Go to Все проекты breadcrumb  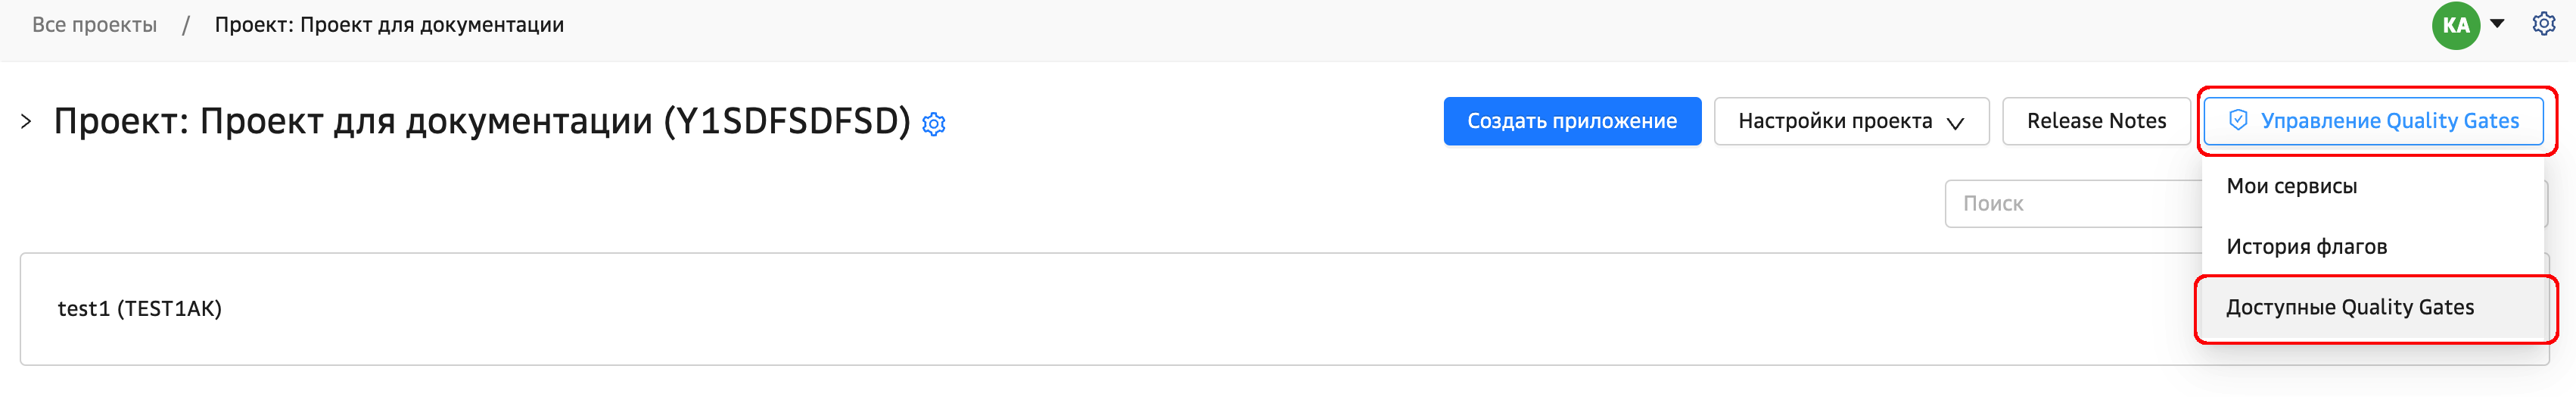point(94,25)
